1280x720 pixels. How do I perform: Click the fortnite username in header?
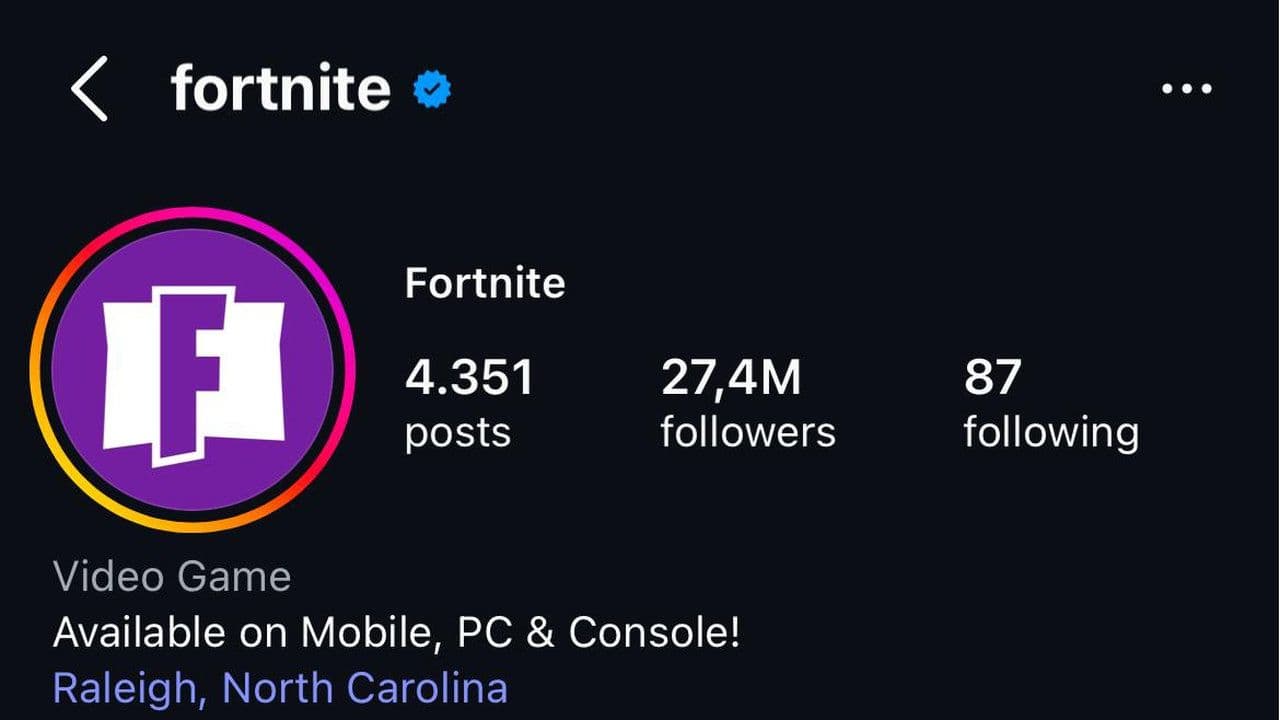[280, 89]
